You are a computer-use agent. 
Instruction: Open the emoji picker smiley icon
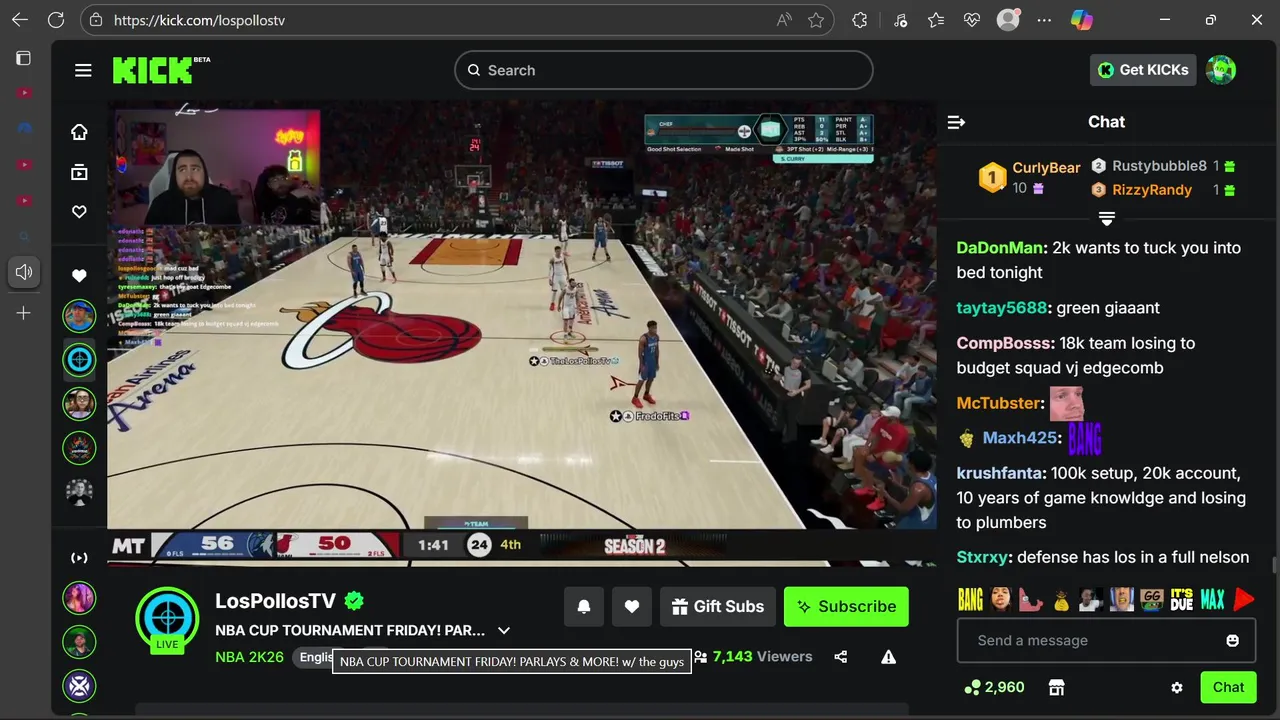(x=1232, y=641)
